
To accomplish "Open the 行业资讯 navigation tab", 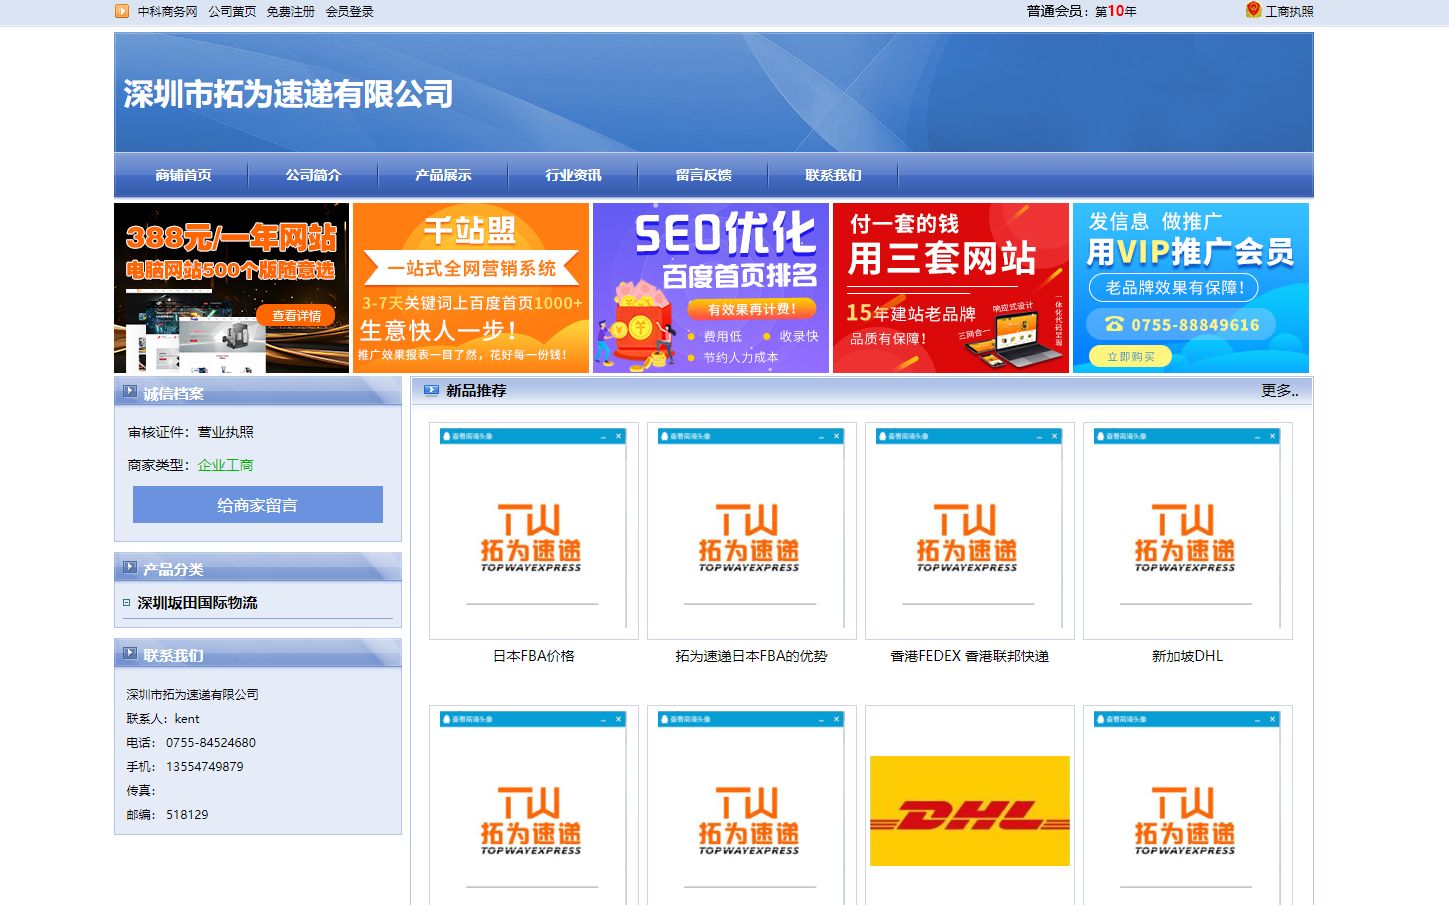I will point(573,175).
